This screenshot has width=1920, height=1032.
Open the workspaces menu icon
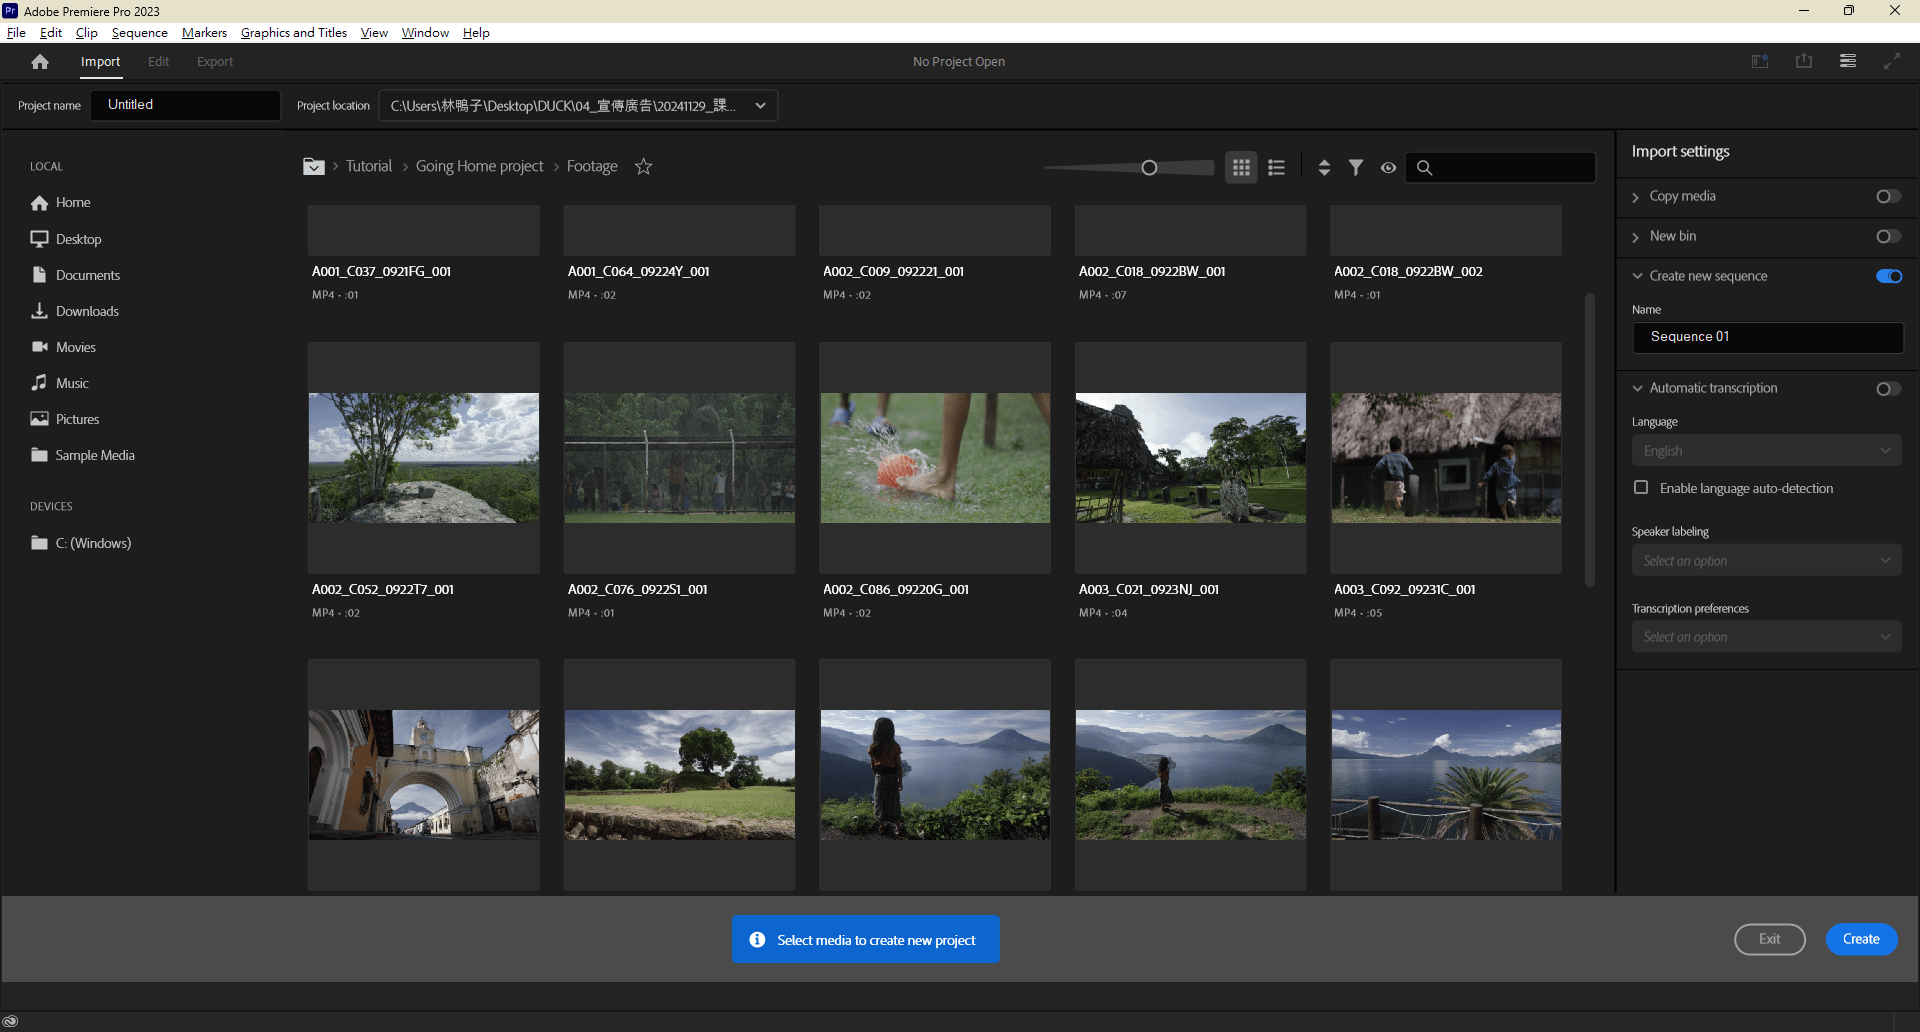pyautogui.click(x=1848, y=61)
